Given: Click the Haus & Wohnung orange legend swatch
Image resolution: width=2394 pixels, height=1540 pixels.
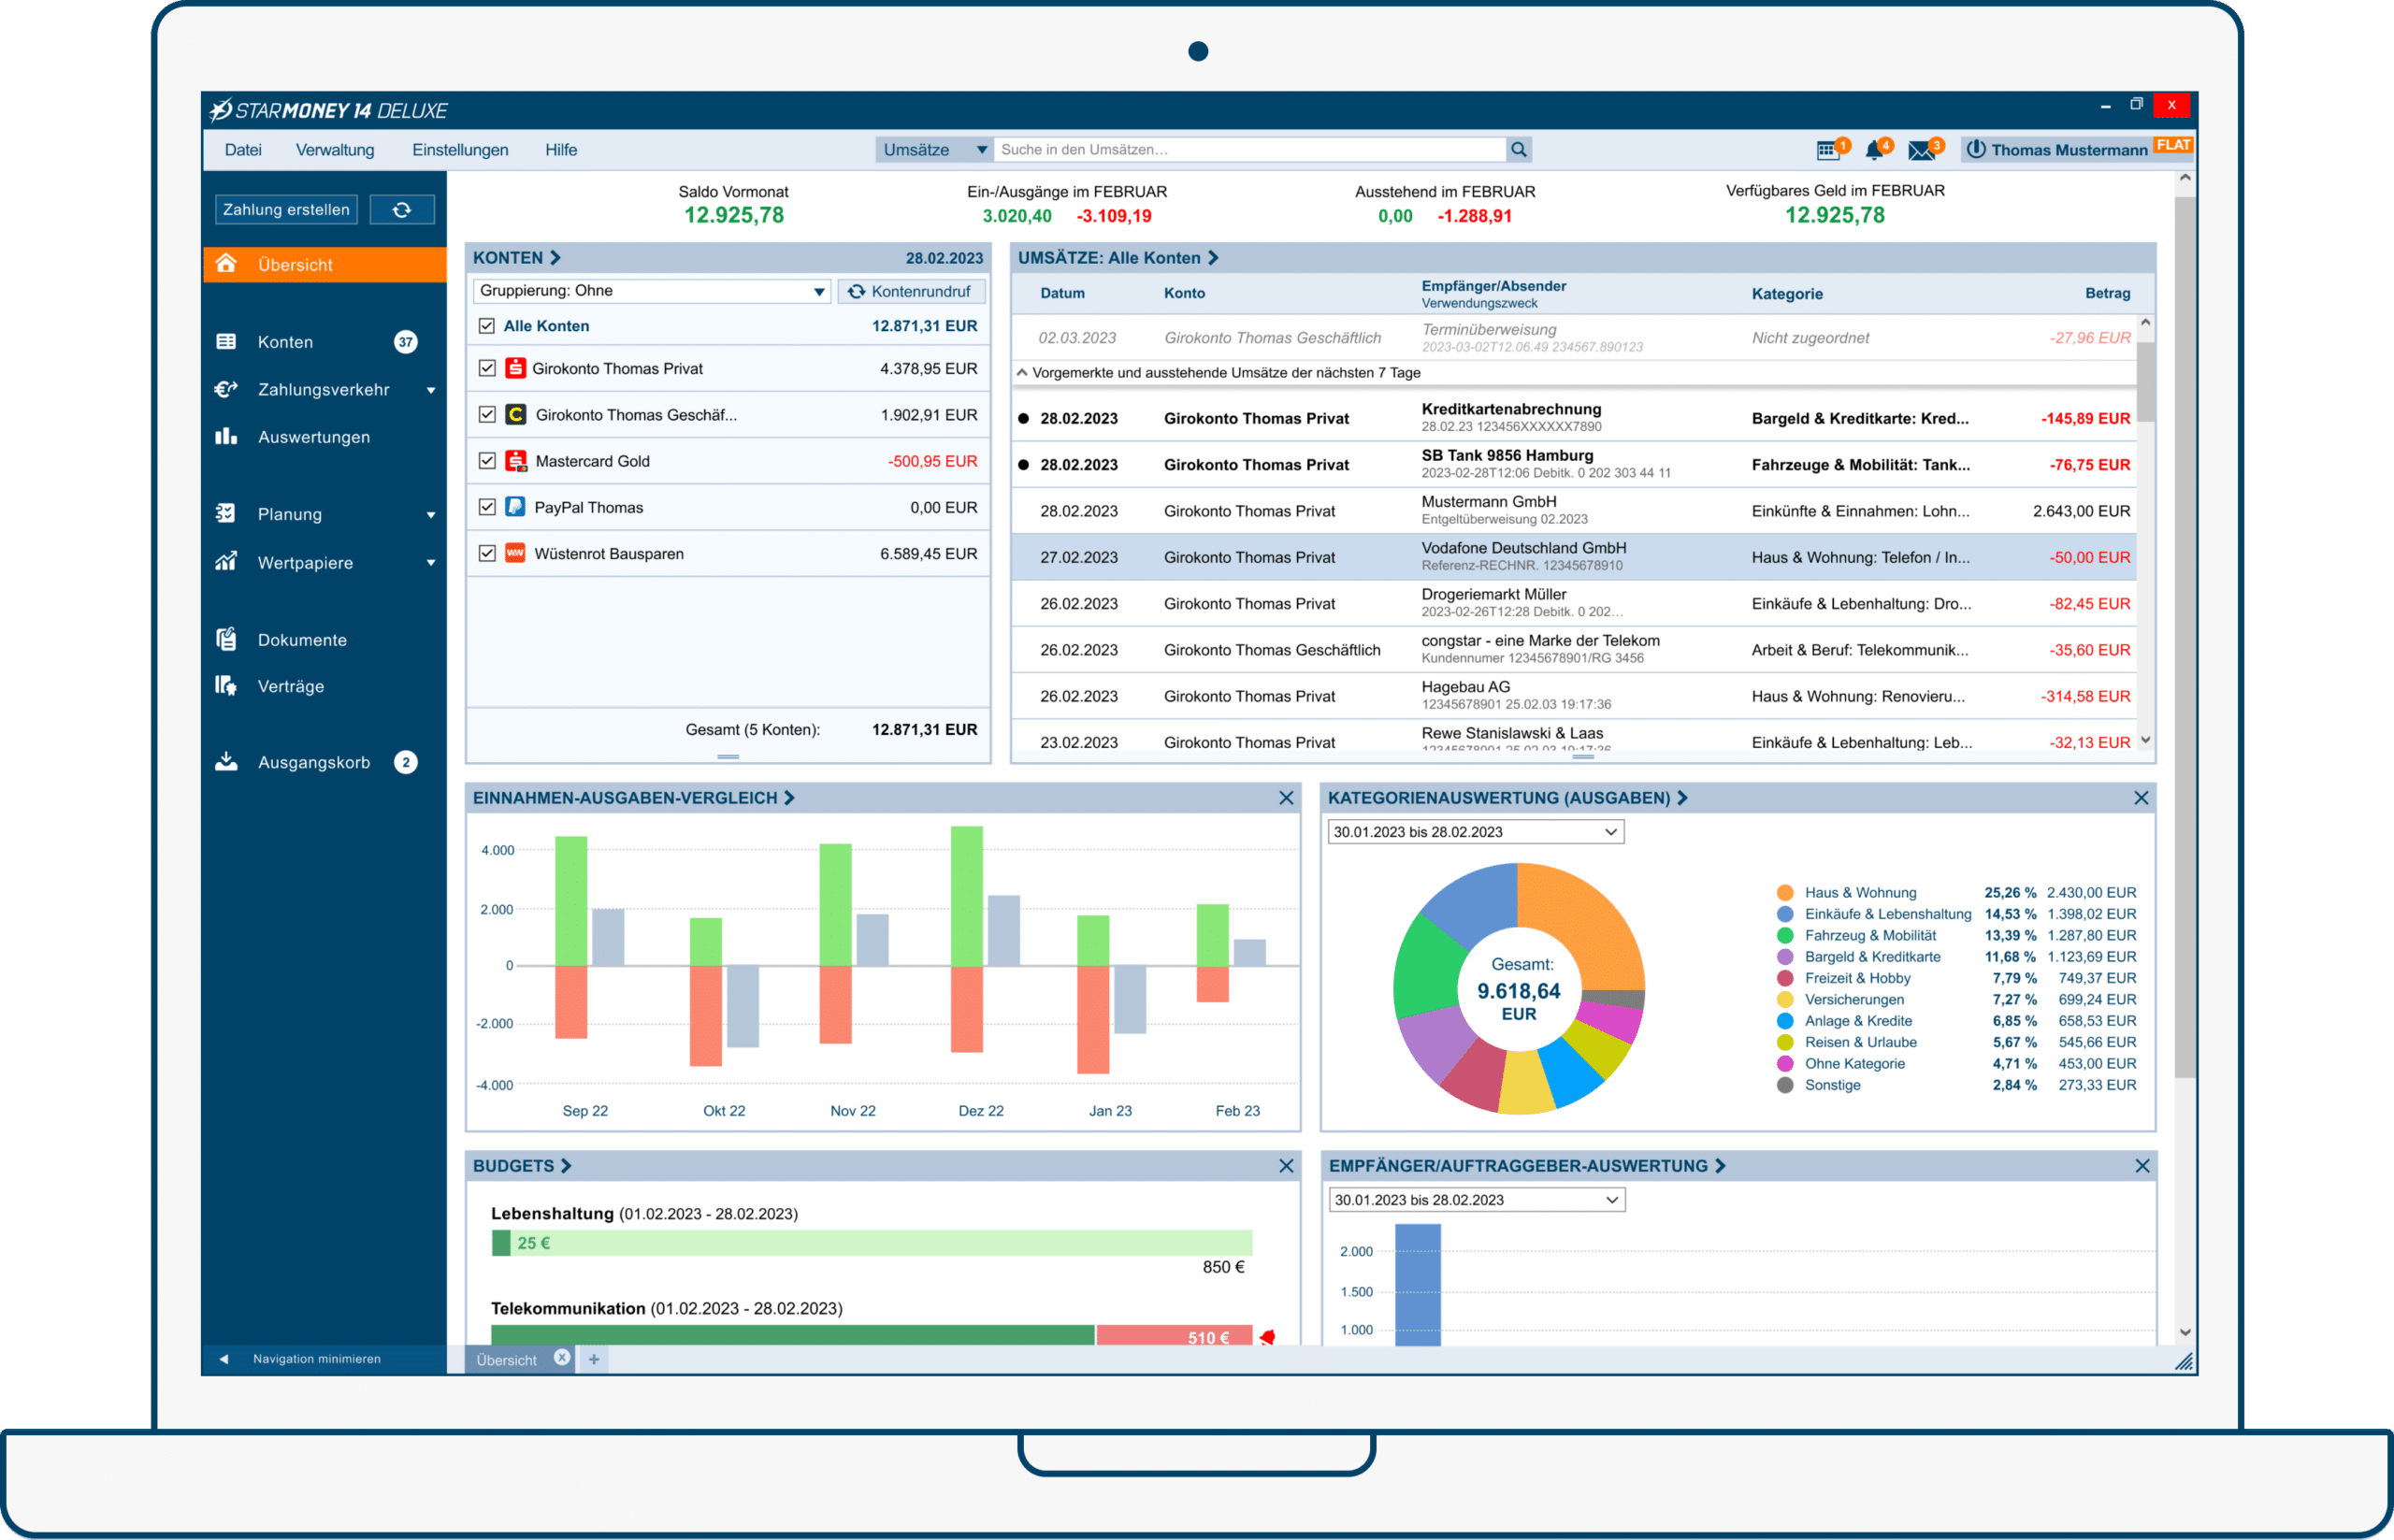Looking at the screenshot, I should coord(1785,892).
